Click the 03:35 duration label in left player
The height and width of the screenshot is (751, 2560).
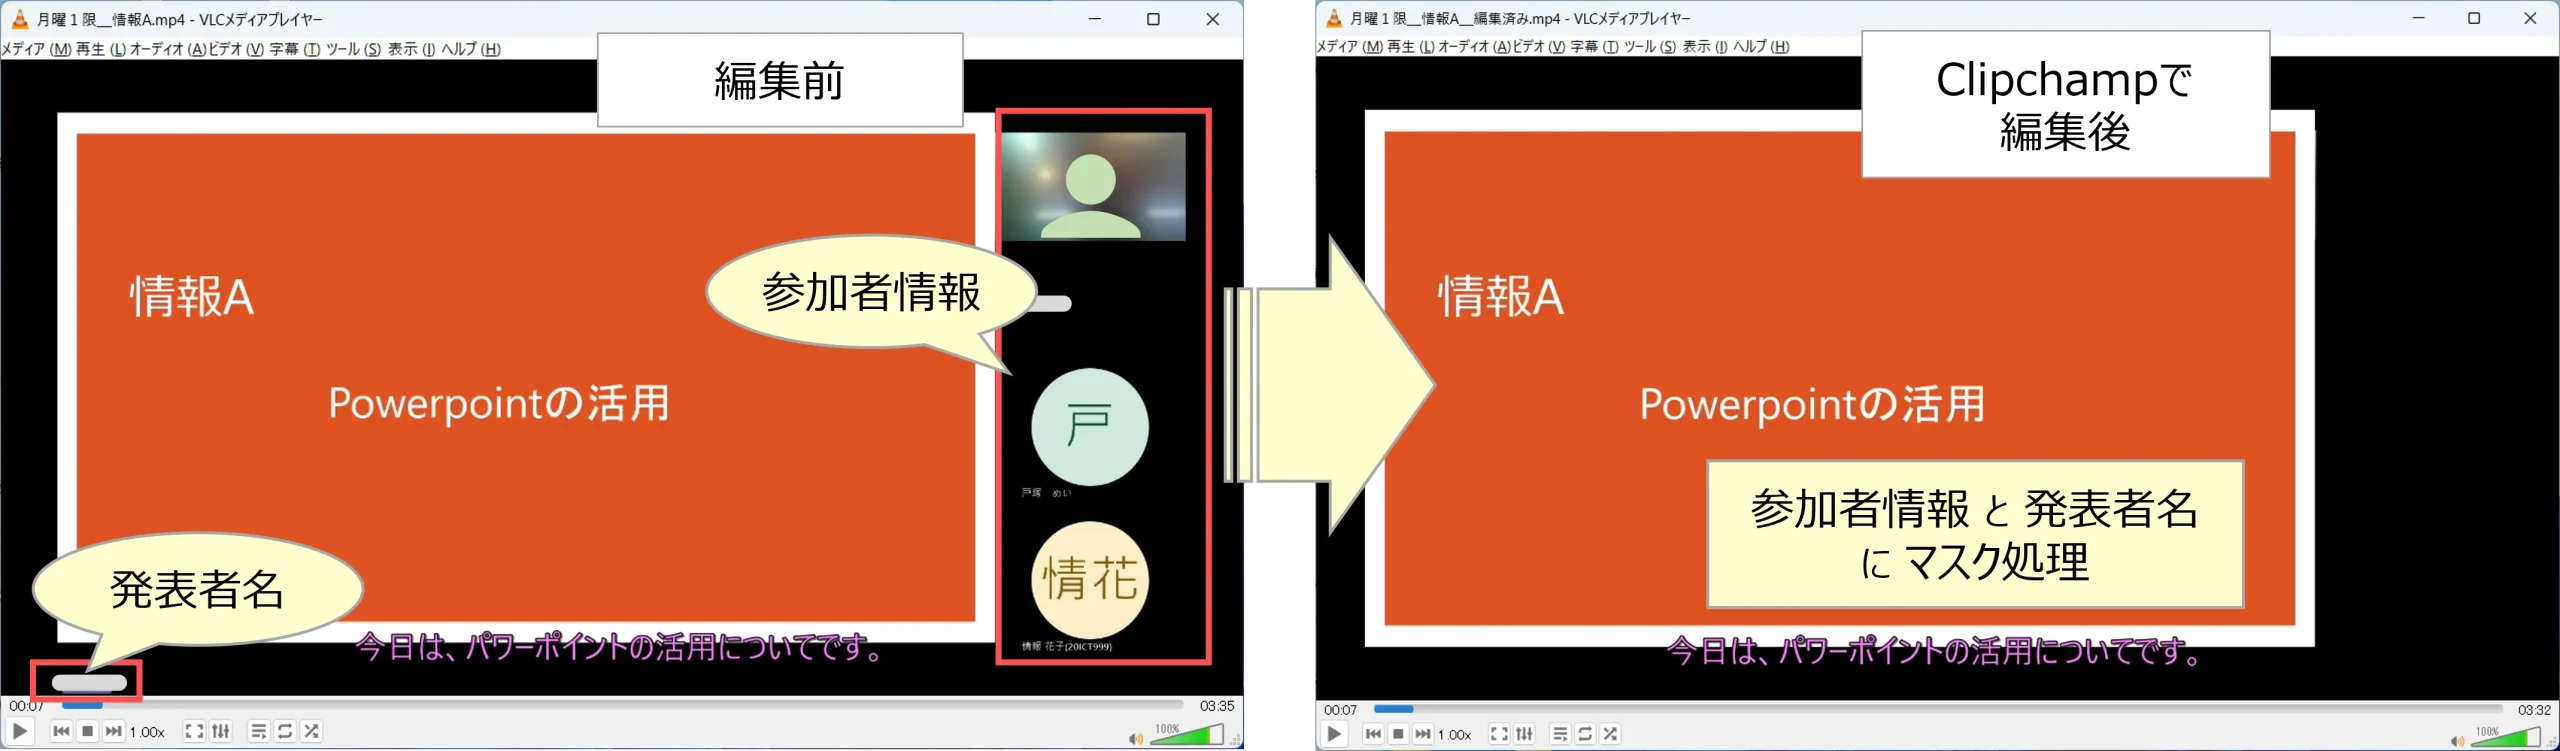1216,706
